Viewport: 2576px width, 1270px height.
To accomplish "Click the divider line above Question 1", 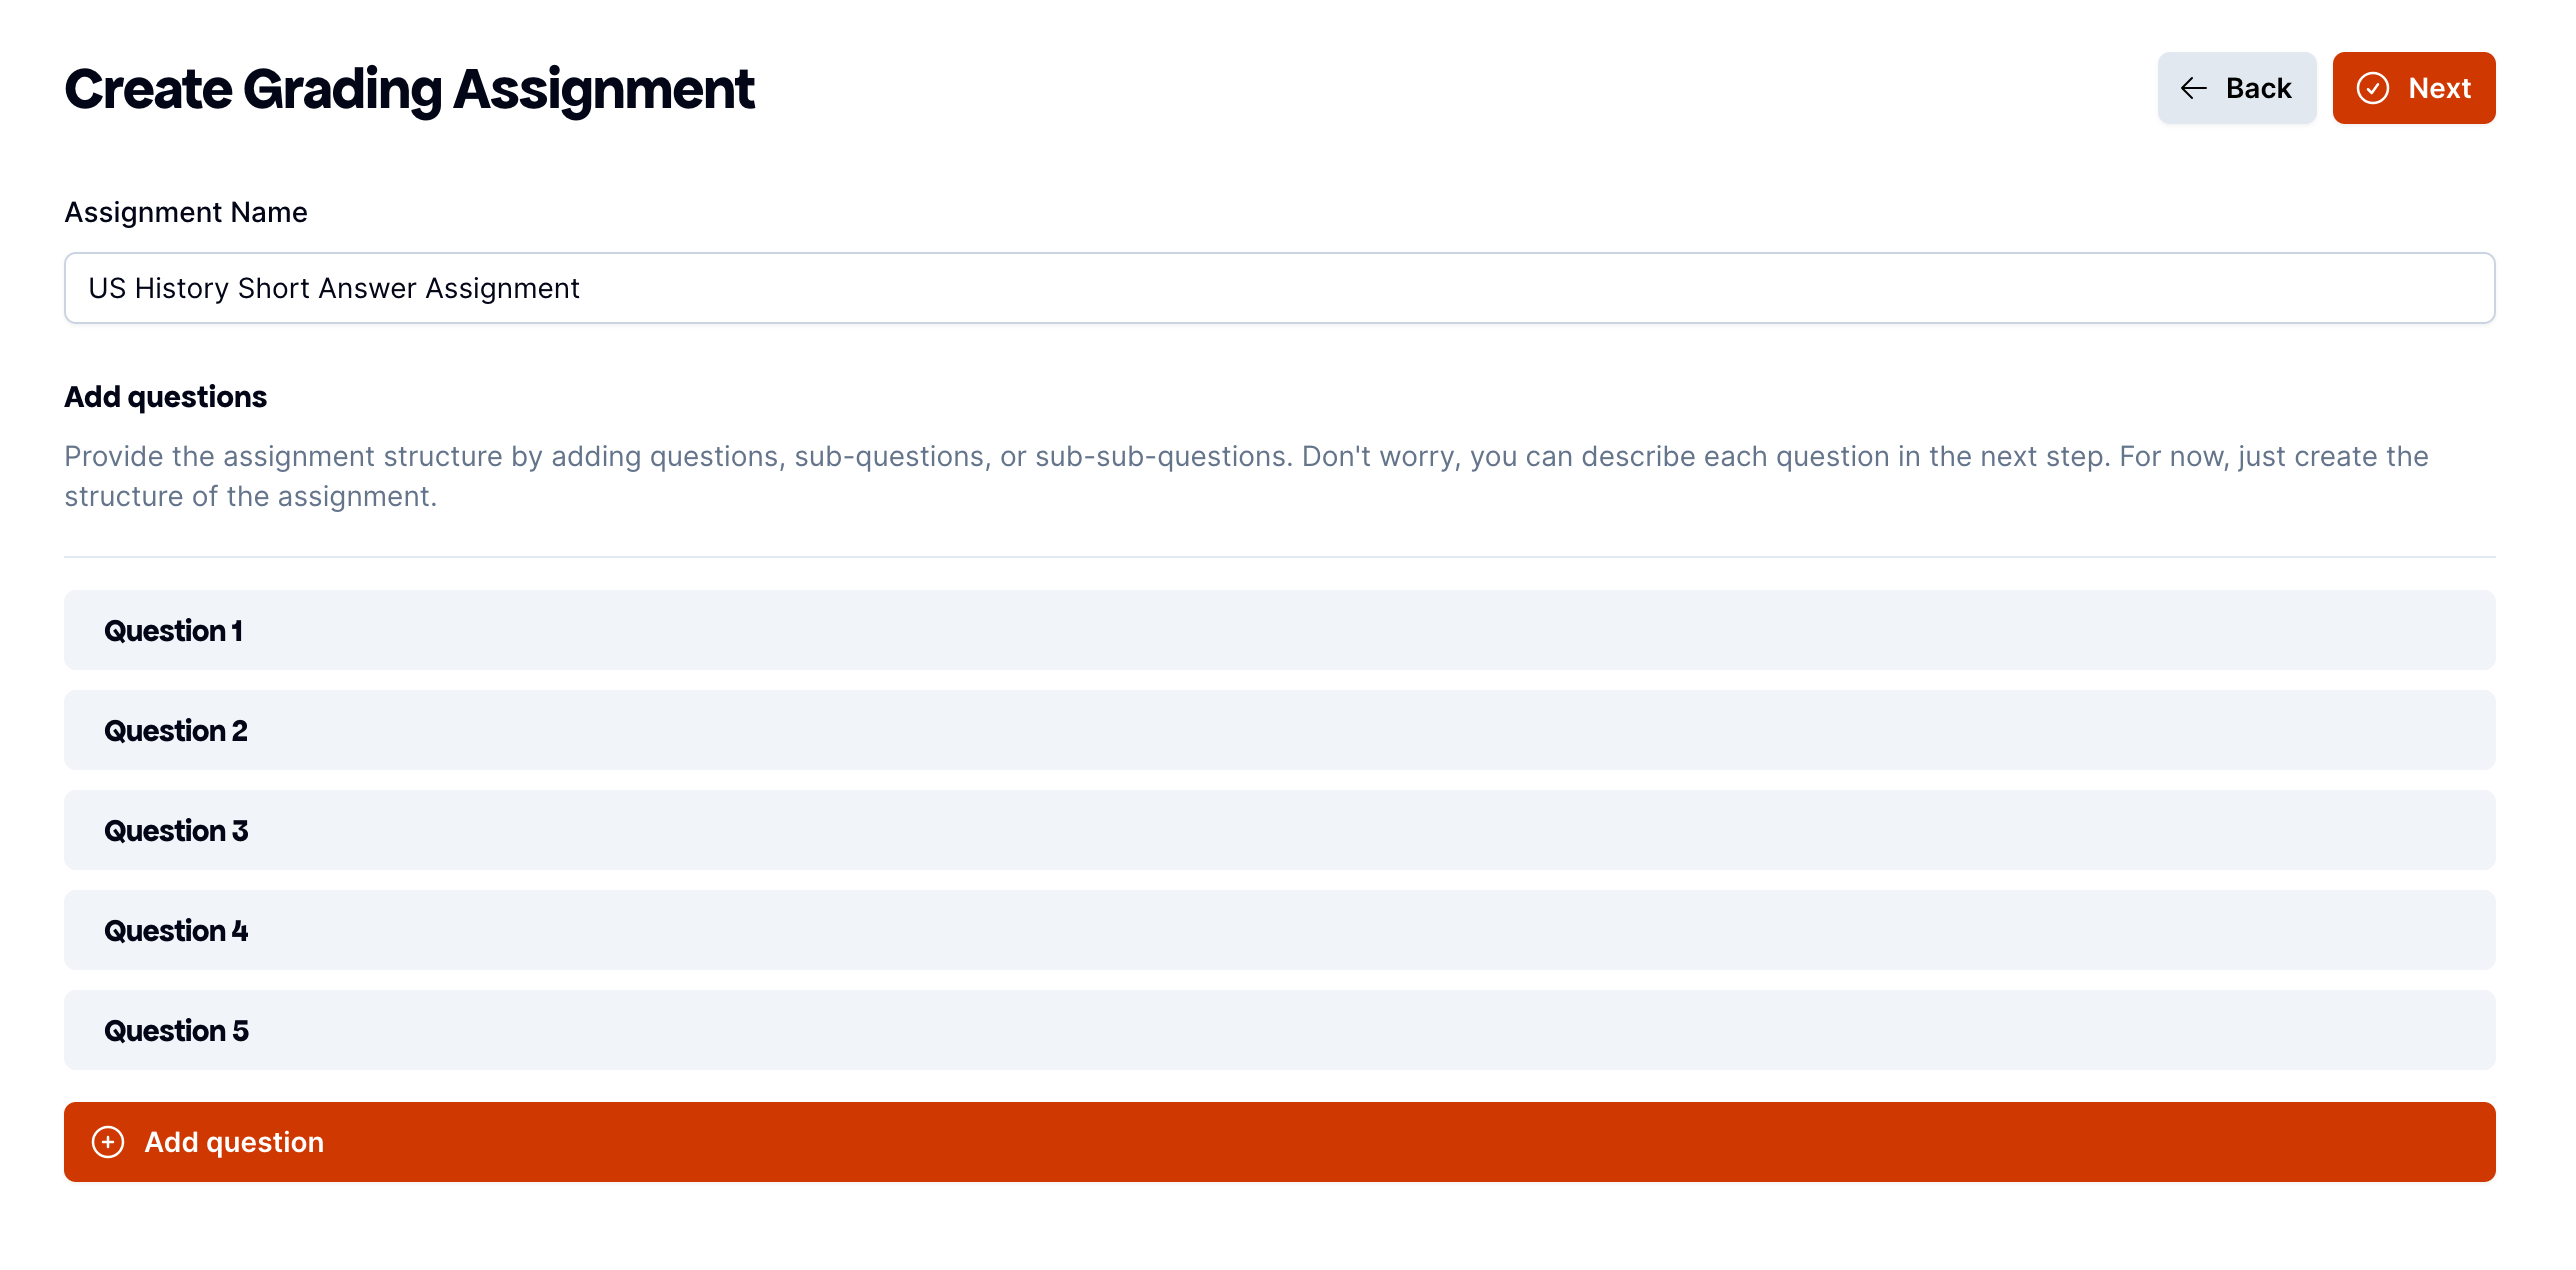I will coord(1279,557).
